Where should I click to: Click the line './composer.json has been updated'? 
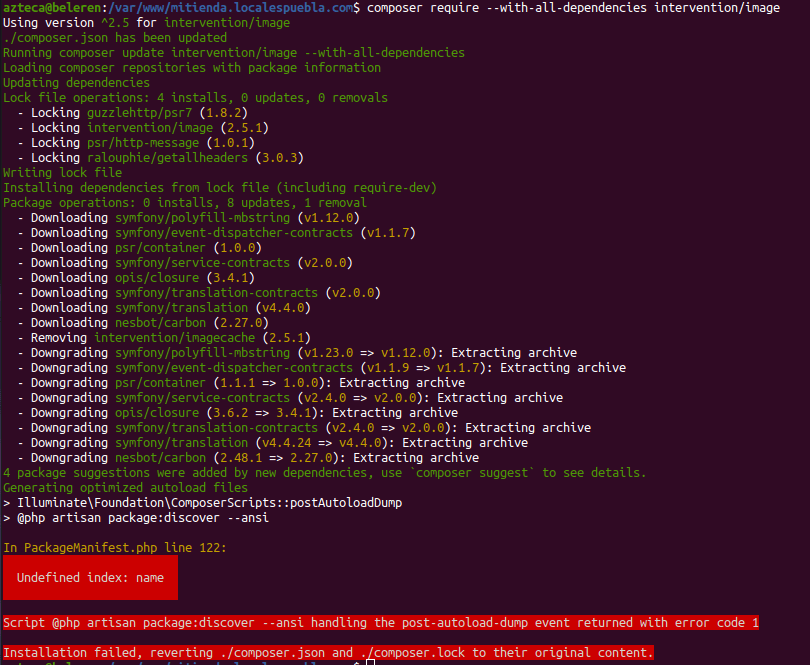[x=115, y=38]
